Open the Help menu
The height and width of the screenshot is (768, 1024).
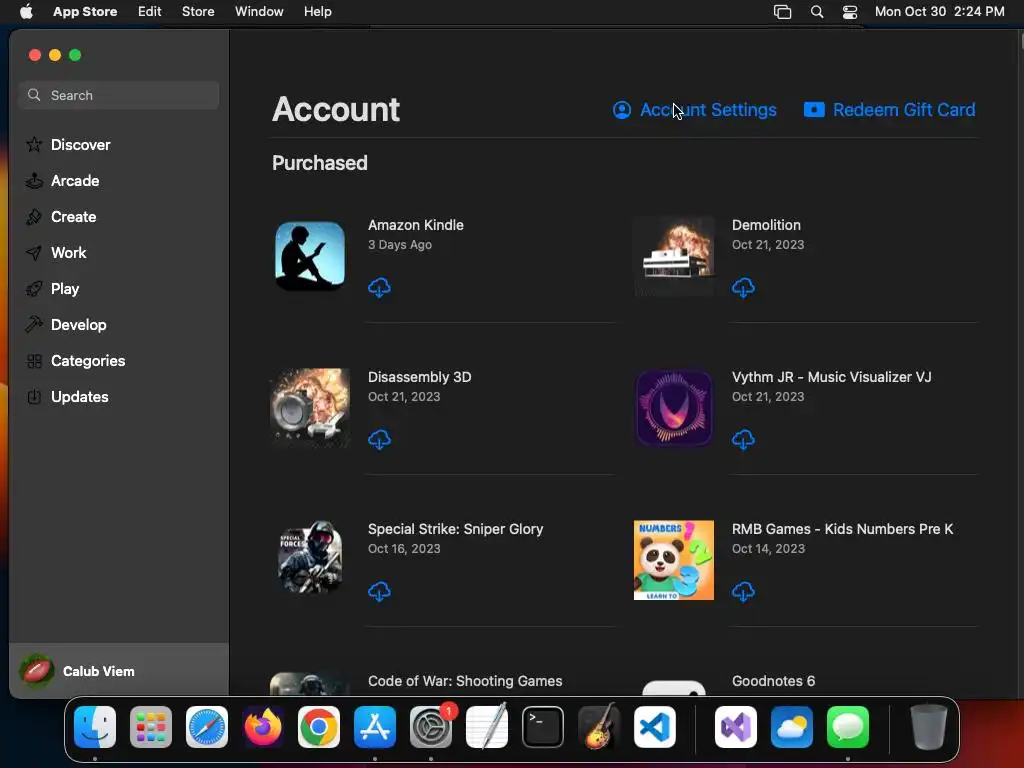pos(317,12)
